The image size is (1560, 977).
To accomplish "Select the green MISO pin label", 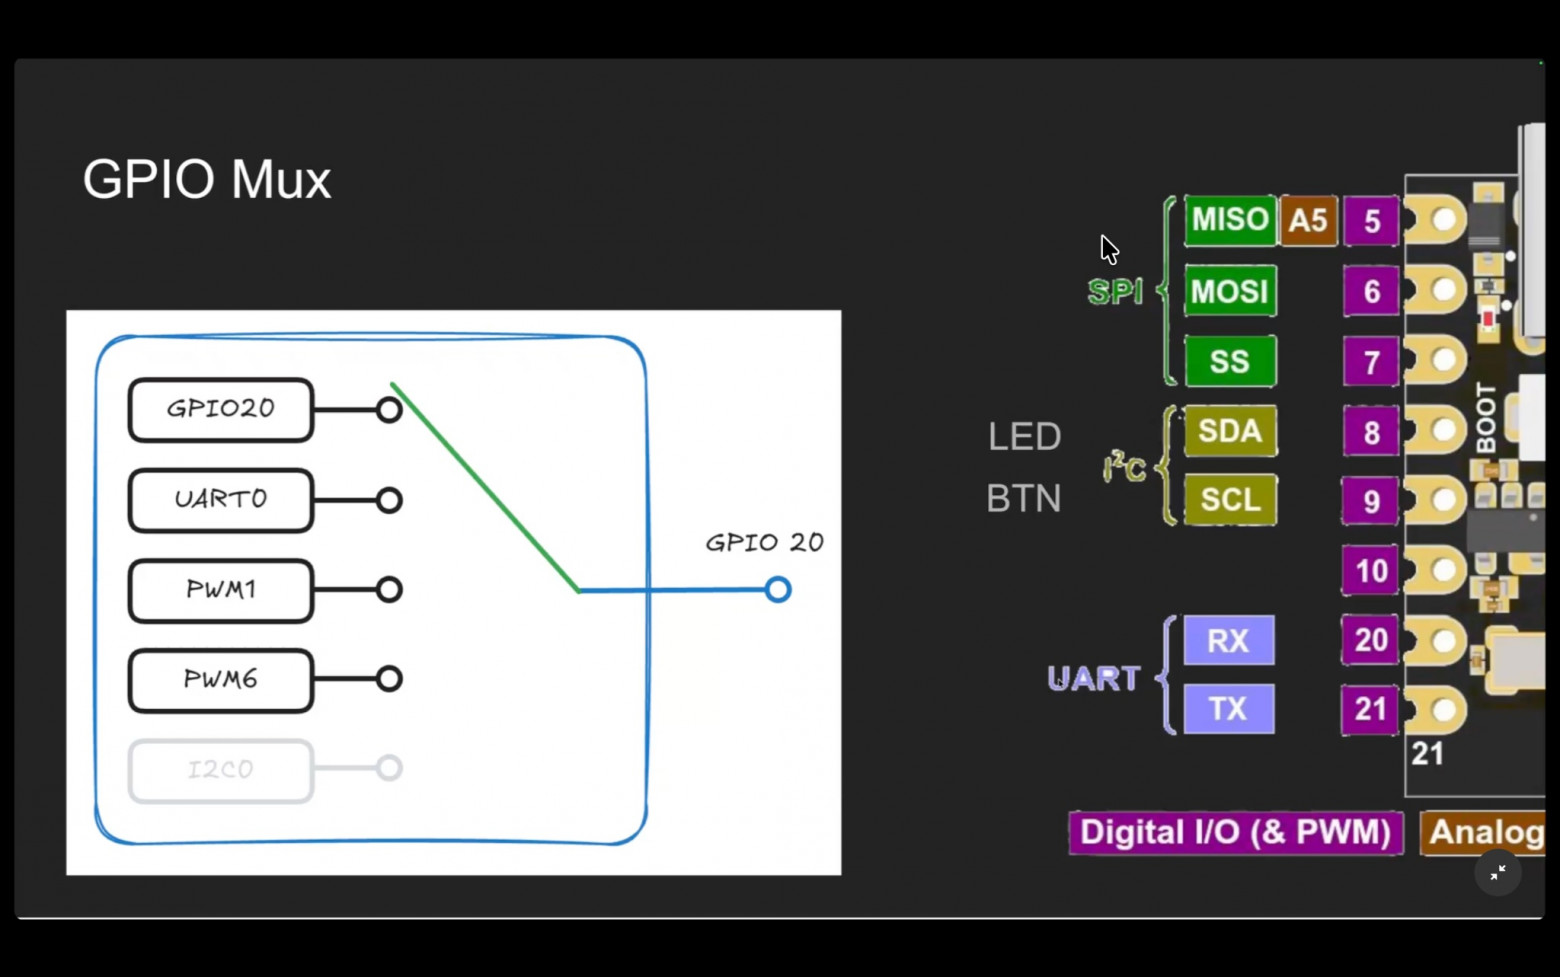I will [x=1230, y=220].
